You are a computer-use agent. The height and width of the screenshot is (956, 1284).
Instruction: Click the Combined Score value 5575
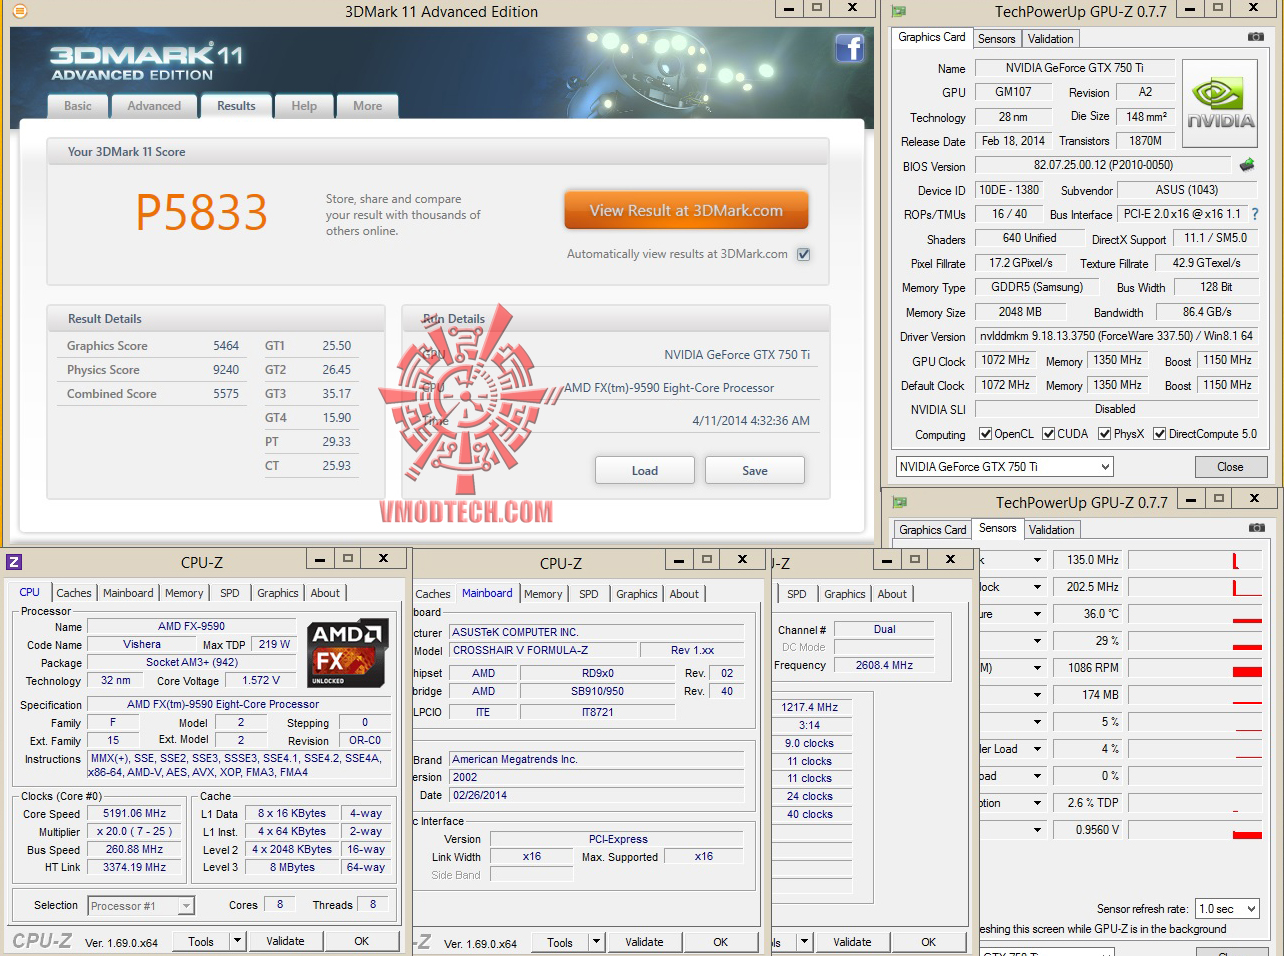coord(226,394)
